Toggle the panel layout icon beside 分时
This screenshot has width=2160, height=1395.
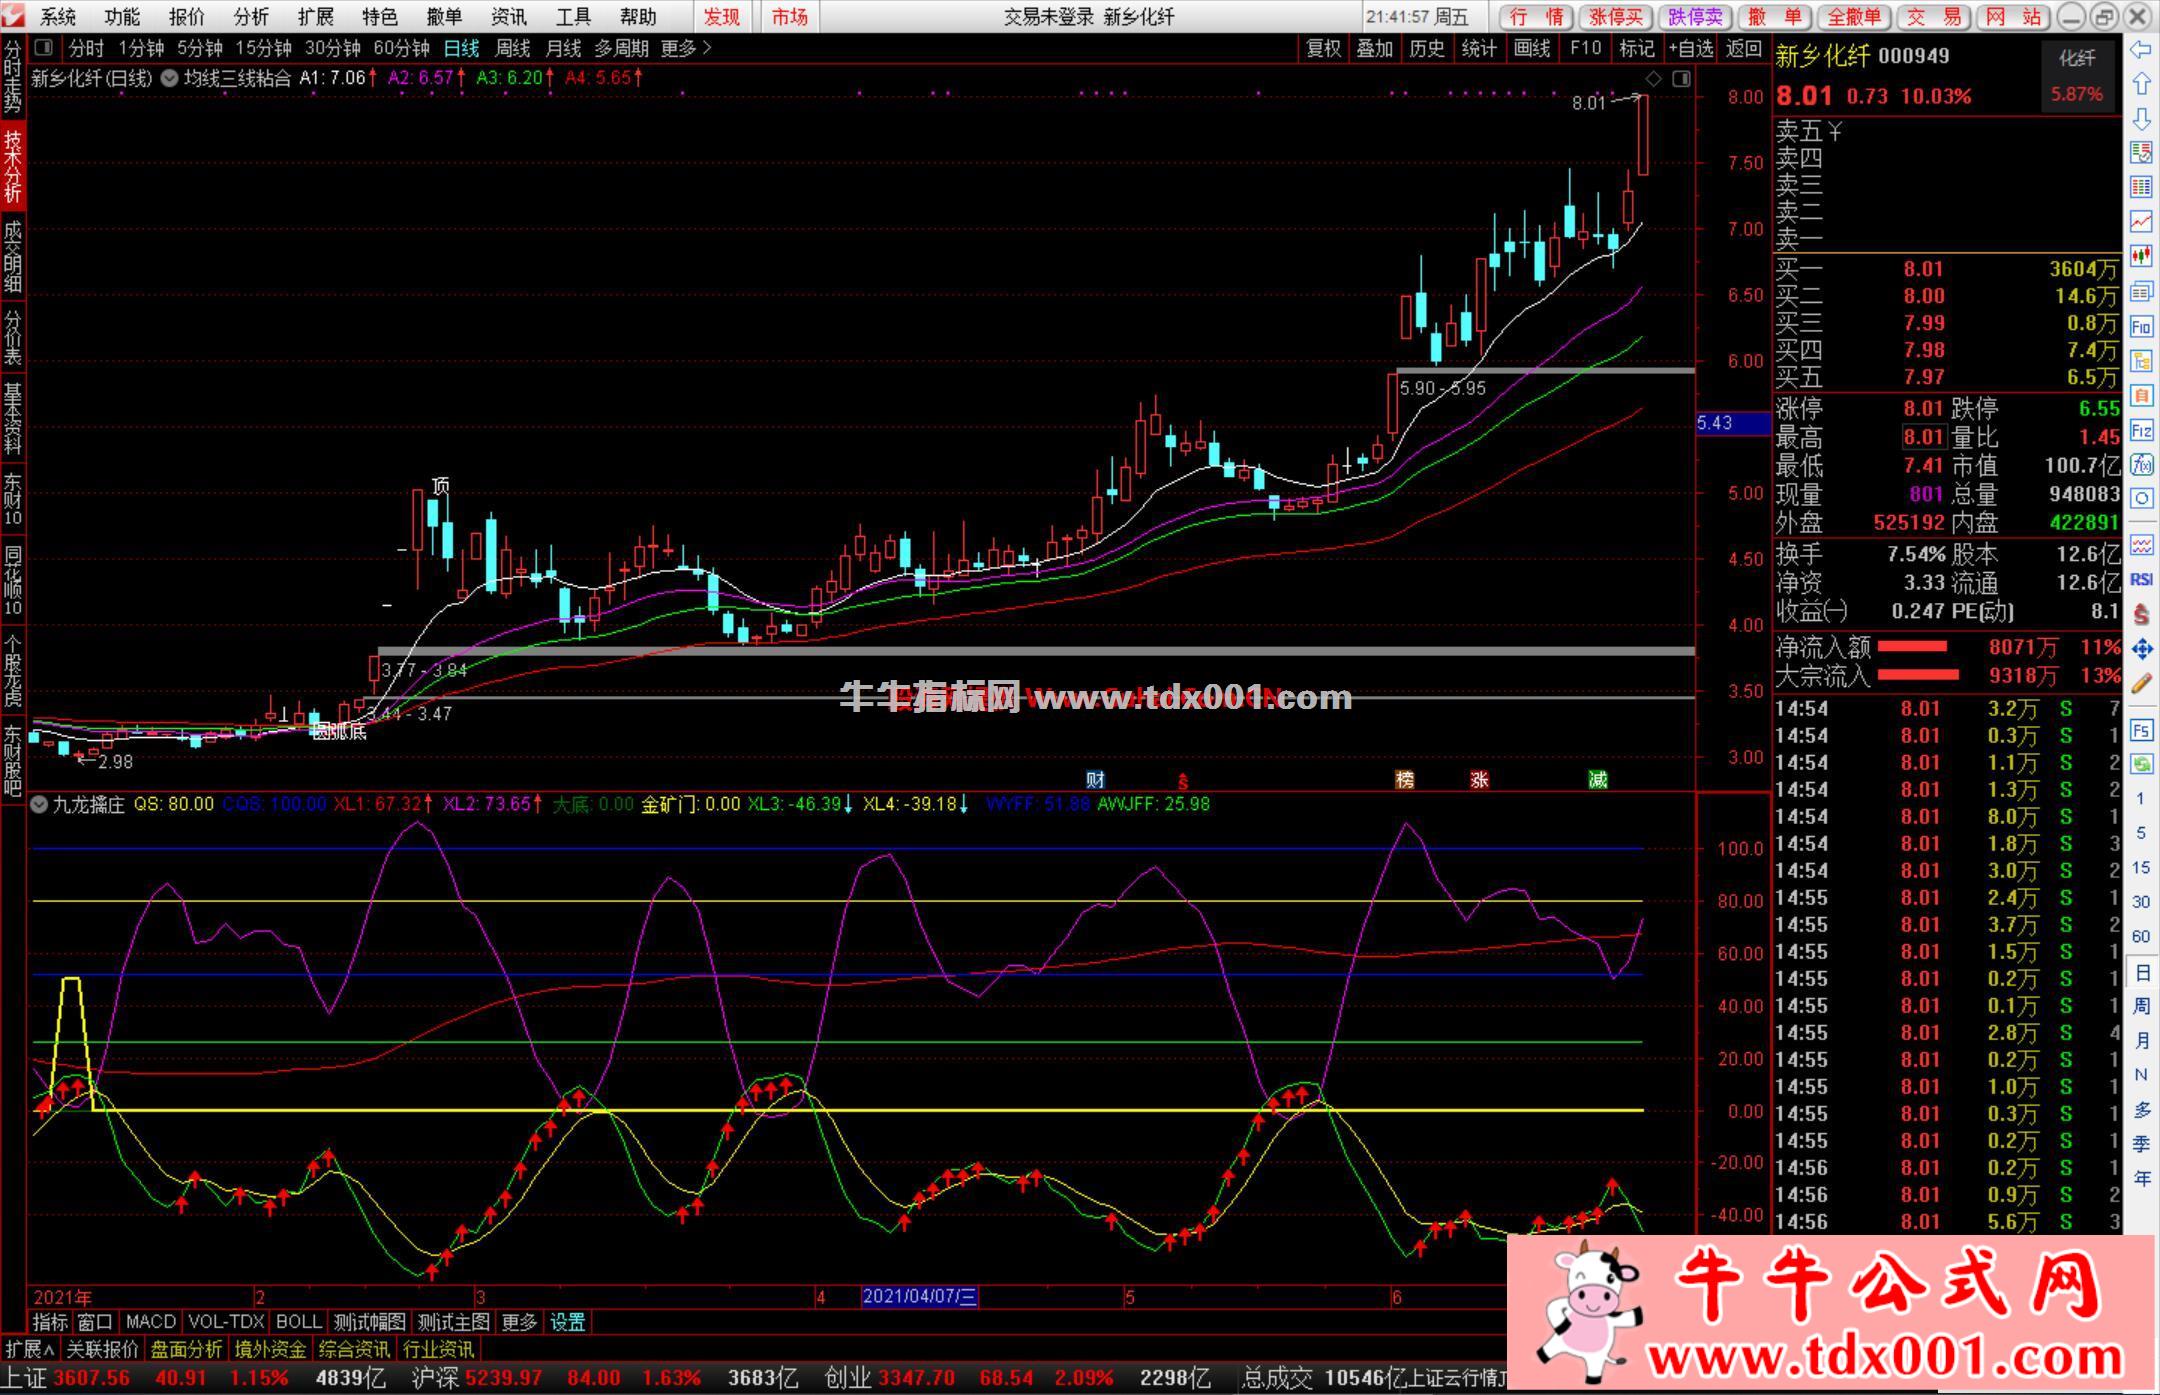point(43,48)
